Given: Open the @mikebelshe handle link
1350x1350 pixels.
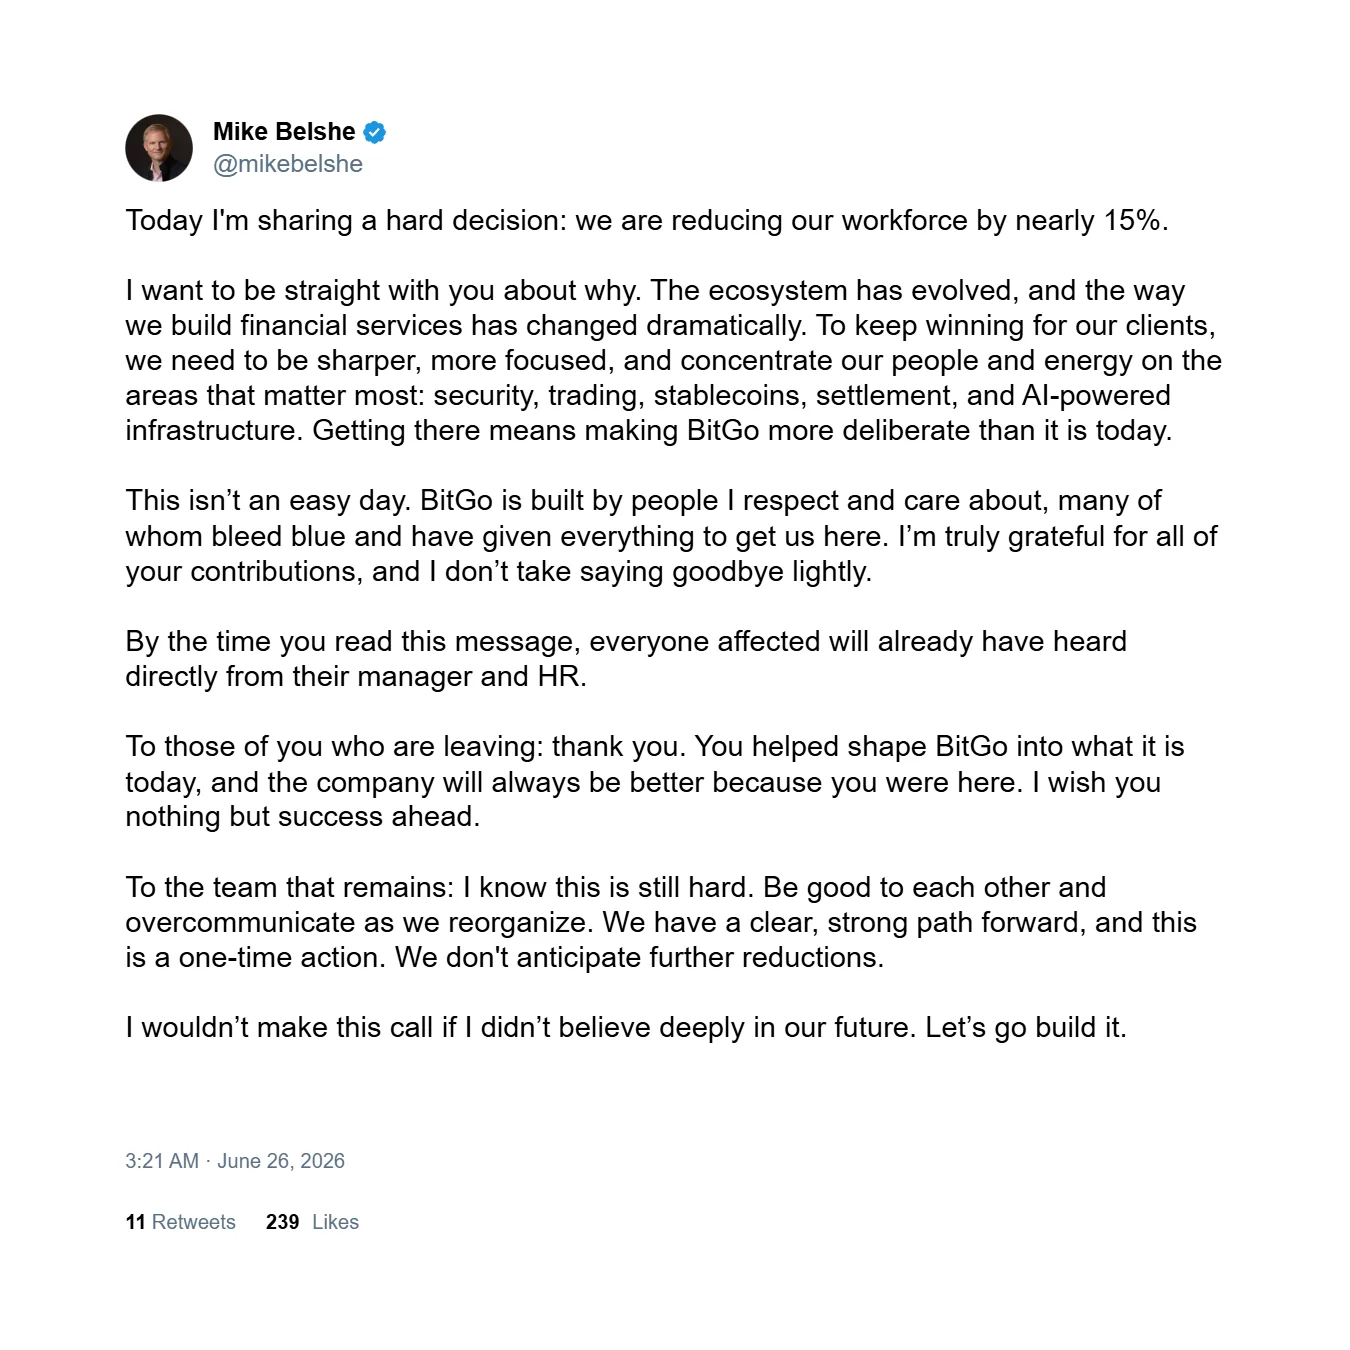Looking at the screenshot, I should tap(288, 164).
